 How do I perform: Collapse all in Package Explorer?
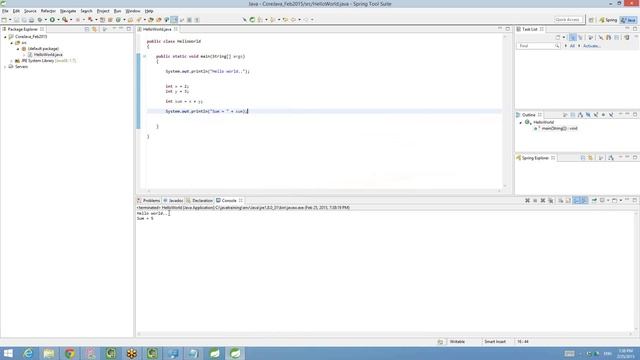click(87, 29)
